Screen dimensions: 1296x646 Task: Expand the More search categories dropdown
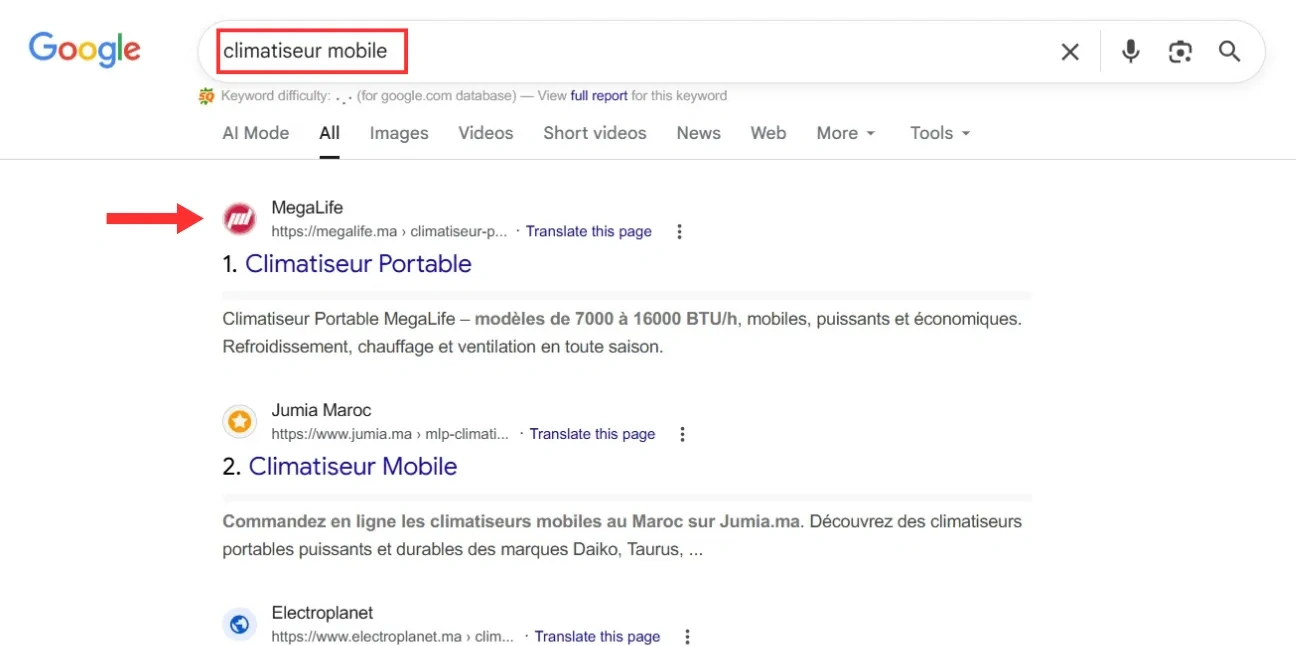(x=845, y=133)
